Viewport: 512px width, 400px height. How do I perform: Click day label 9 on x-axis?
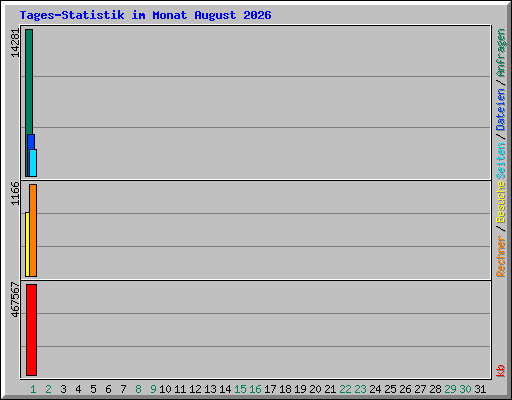(153, 389)
